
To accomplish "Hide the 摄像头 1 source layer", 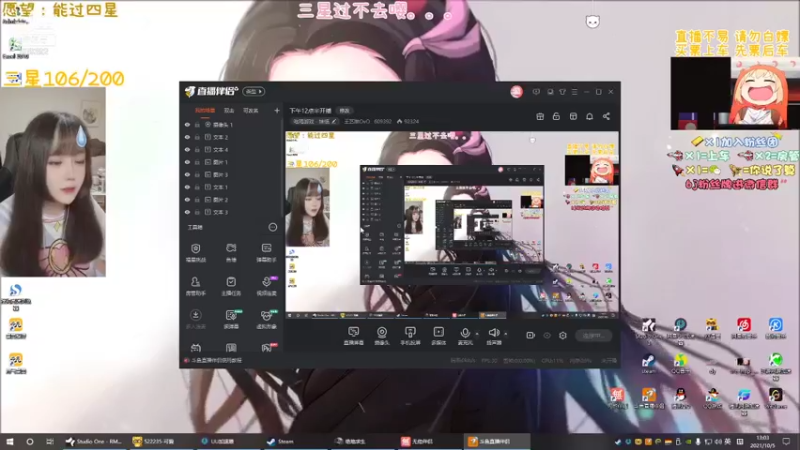I will coord(187,124).
